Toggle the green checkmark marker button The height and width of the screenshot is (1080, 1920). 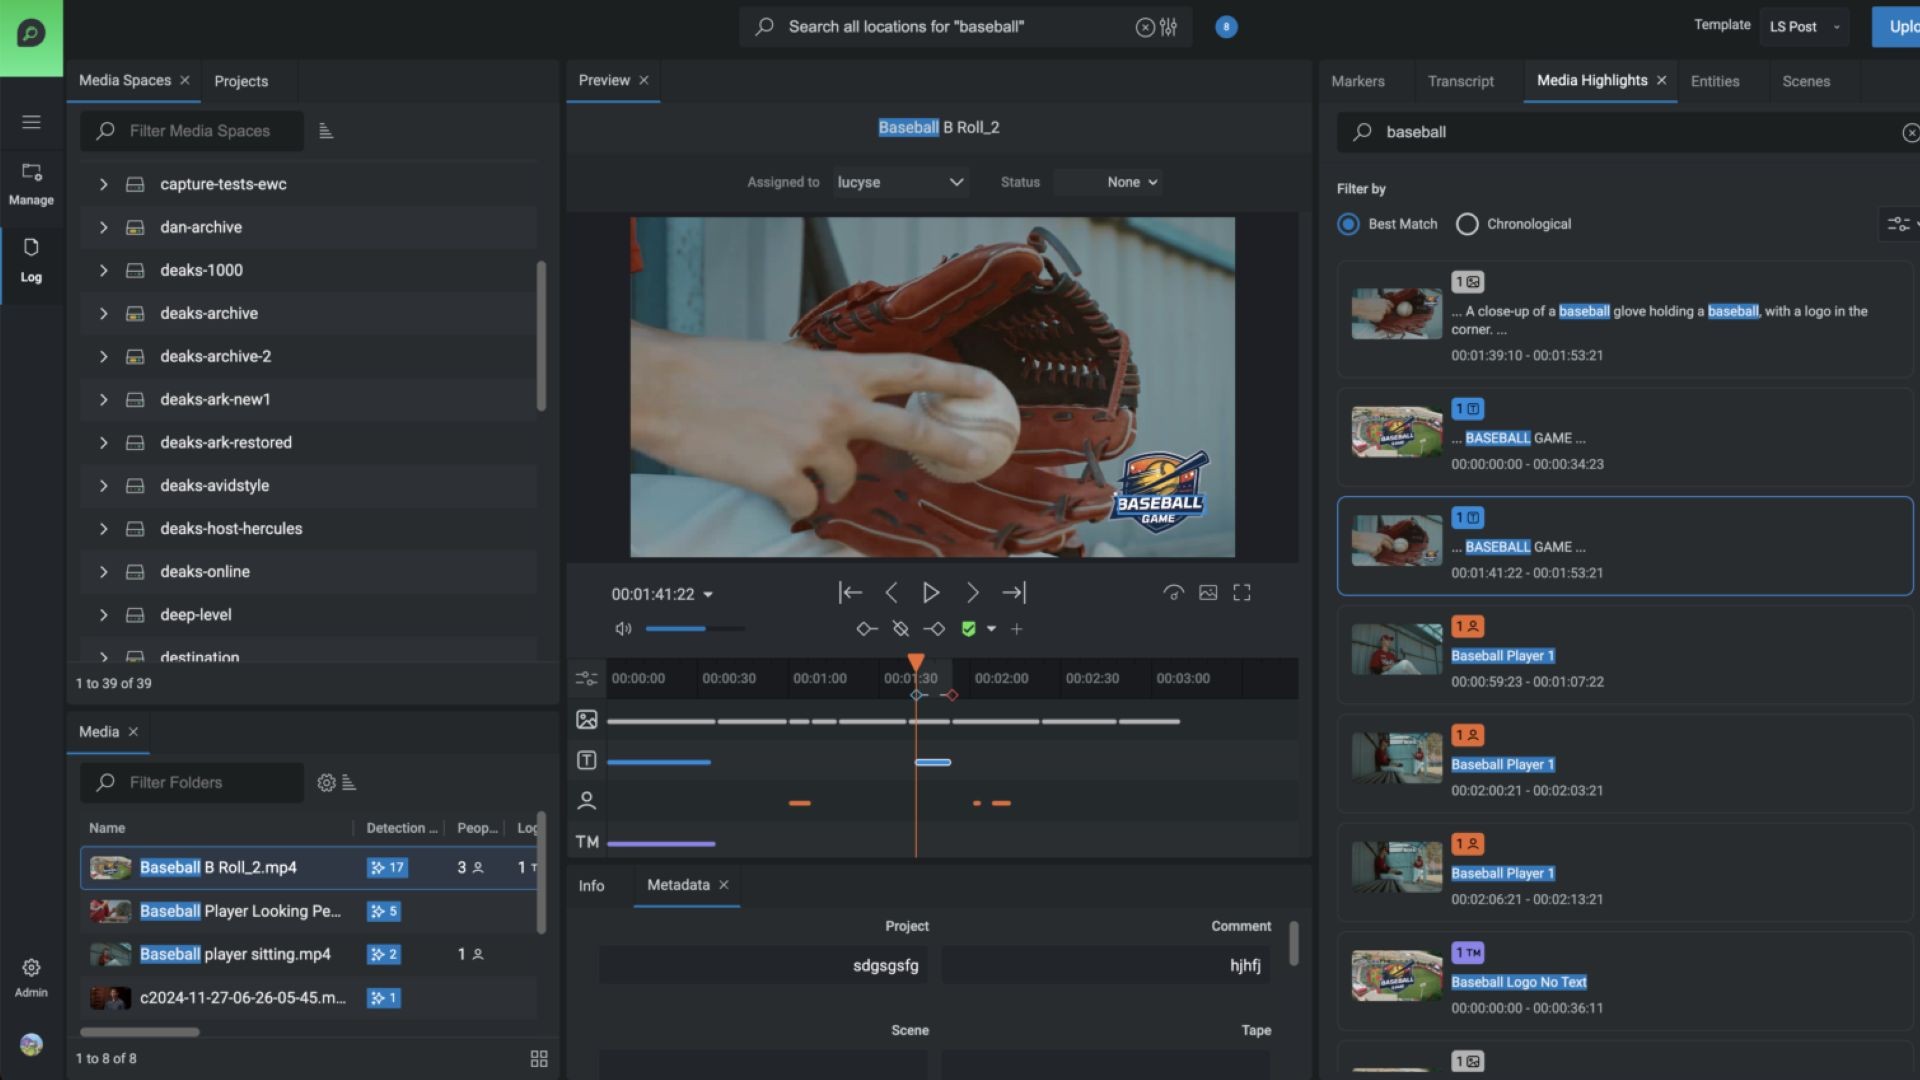(x=968, y=629)
